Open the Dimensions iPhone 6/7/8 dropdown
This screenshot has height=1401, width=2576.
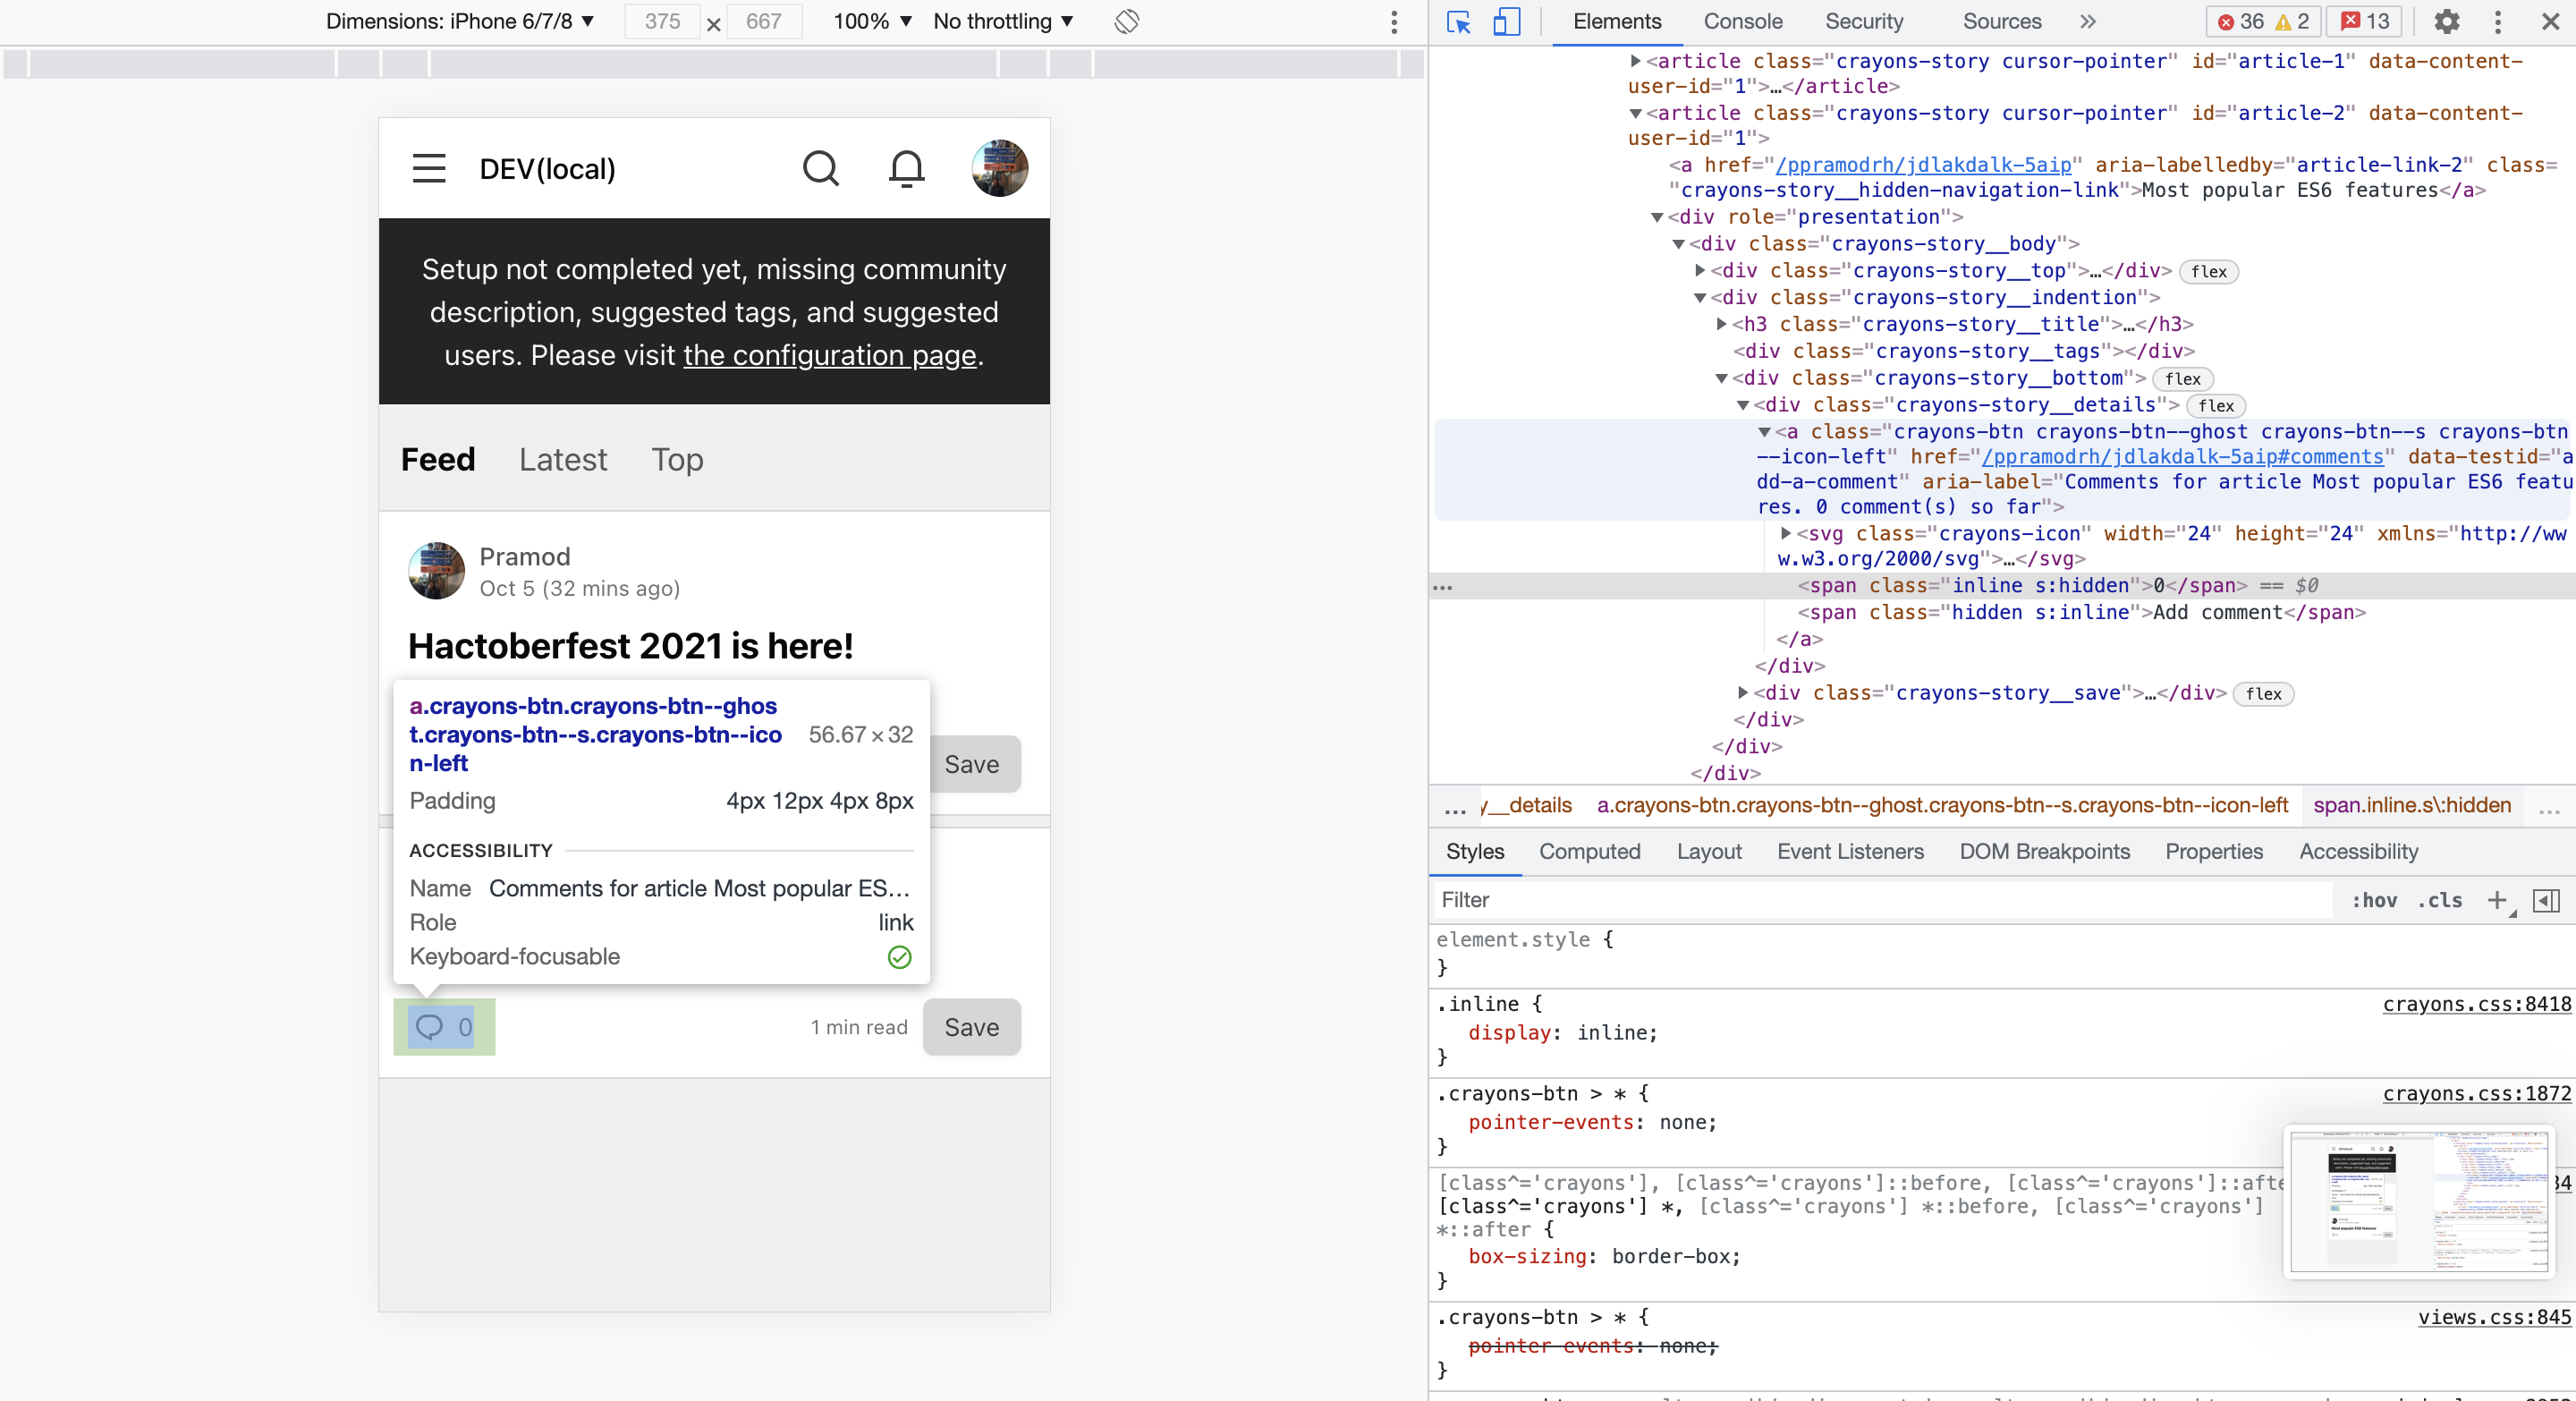(x=460, y=22)
